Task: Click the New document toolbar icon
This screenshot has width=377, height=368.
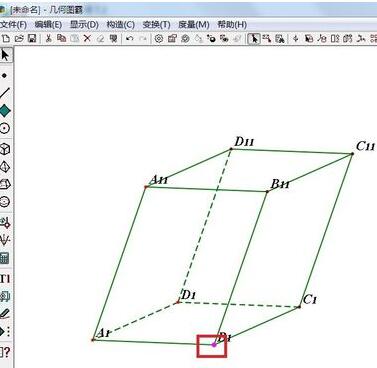Action: click(6, 39)
